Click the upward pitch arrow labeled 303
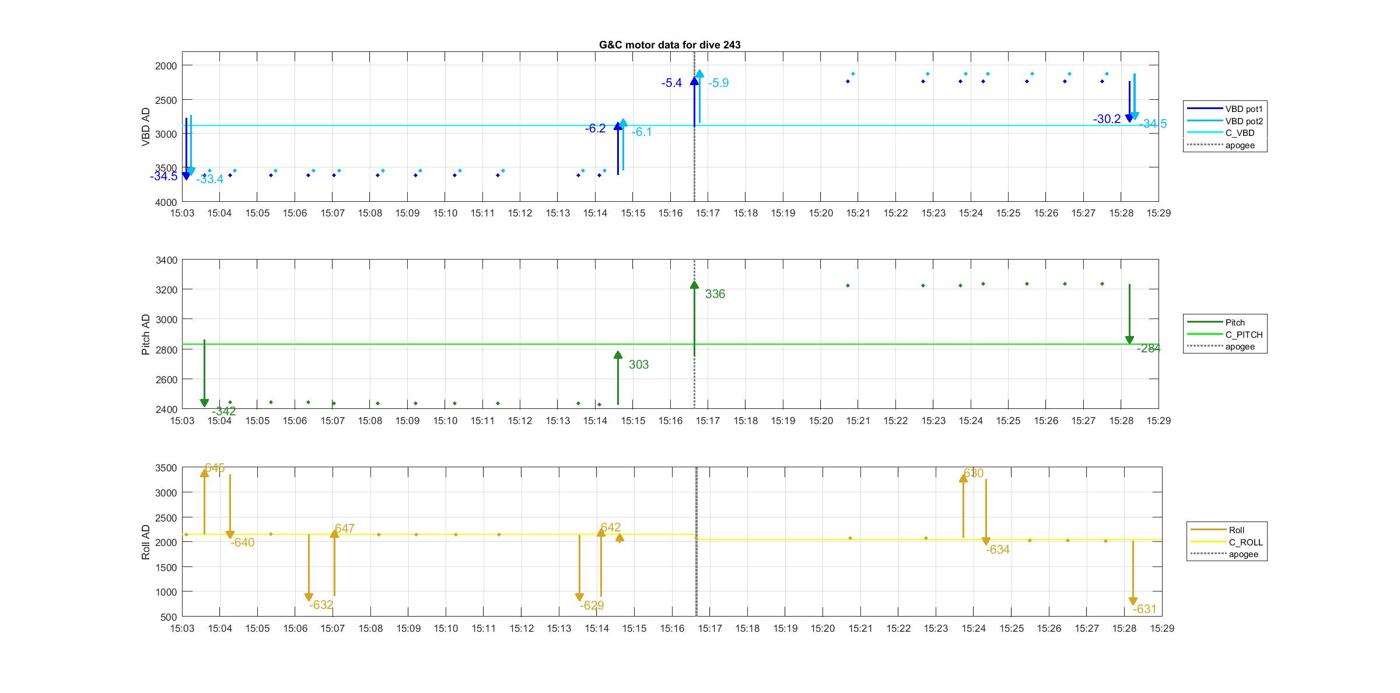 coord(618,378)
